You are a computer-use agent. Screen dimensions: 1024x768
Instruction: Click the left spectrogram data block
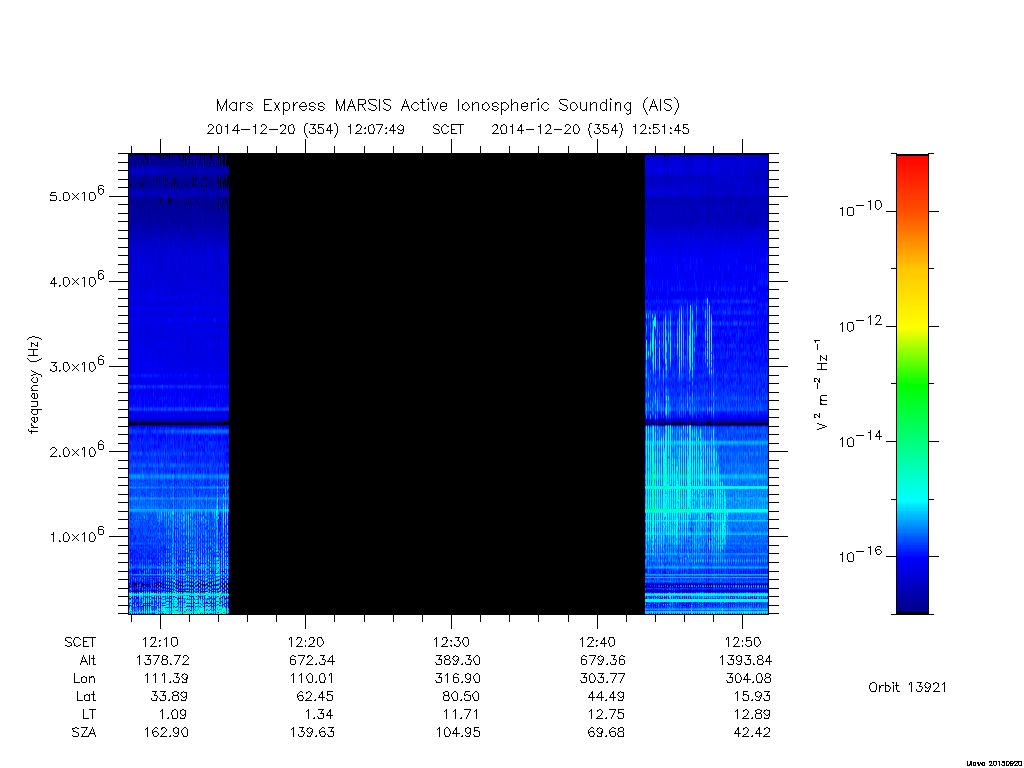click(179, 384)
